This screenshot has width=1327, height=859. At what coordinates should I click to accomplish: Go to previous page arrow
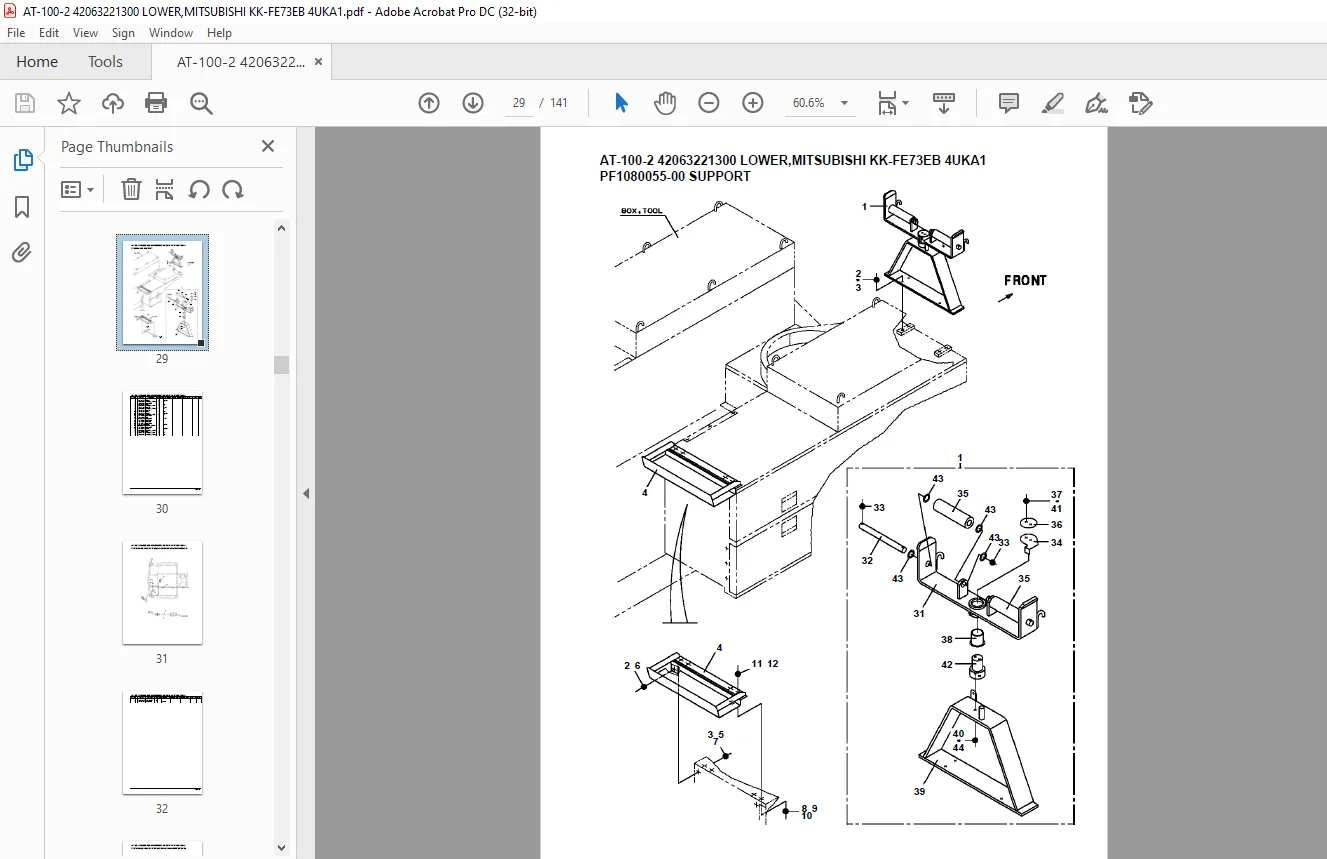[429, 103]
